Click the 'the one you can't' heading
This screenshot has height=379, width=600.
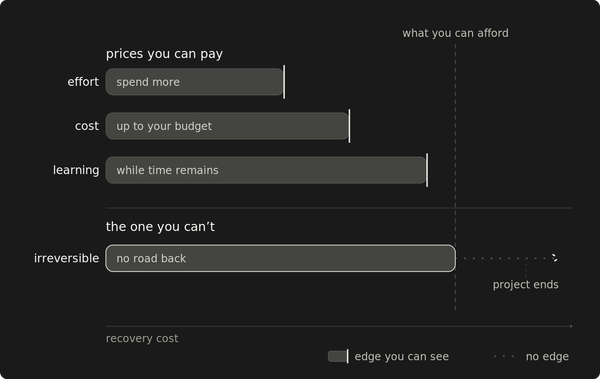click(160, 227)
